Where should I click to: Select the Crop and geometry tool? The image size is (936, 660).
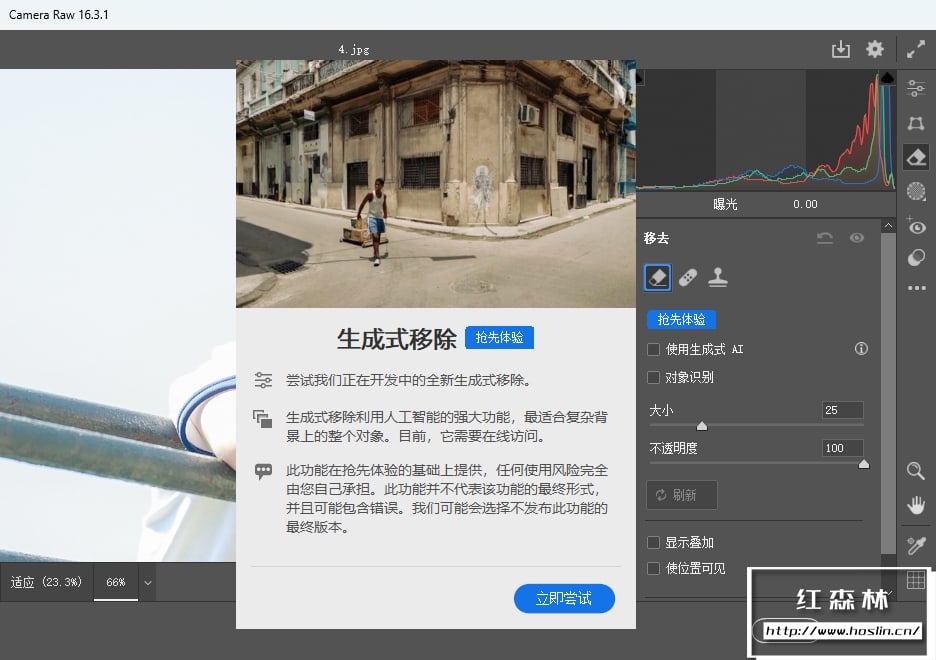tap(915, 123)
